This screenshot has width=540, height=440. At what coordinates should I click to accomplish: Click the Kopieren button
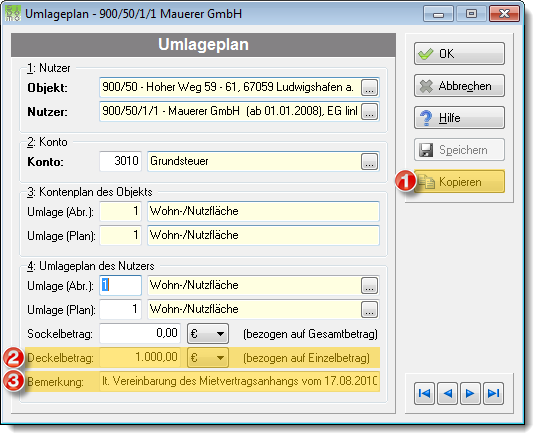coord(459,181)
